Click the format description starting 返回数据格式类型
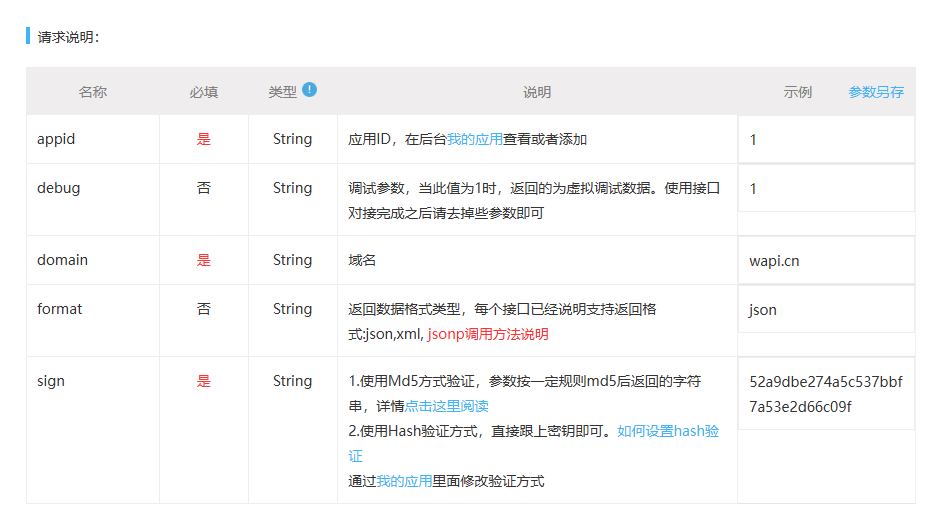The height and width of the screenshot is (516, 929). (x=502, y=321)
